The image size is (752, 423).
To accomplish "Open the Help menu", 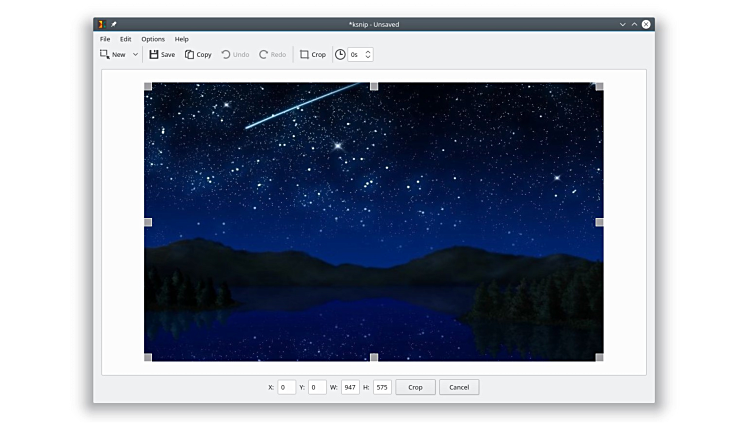I will [x=182, y=39].
